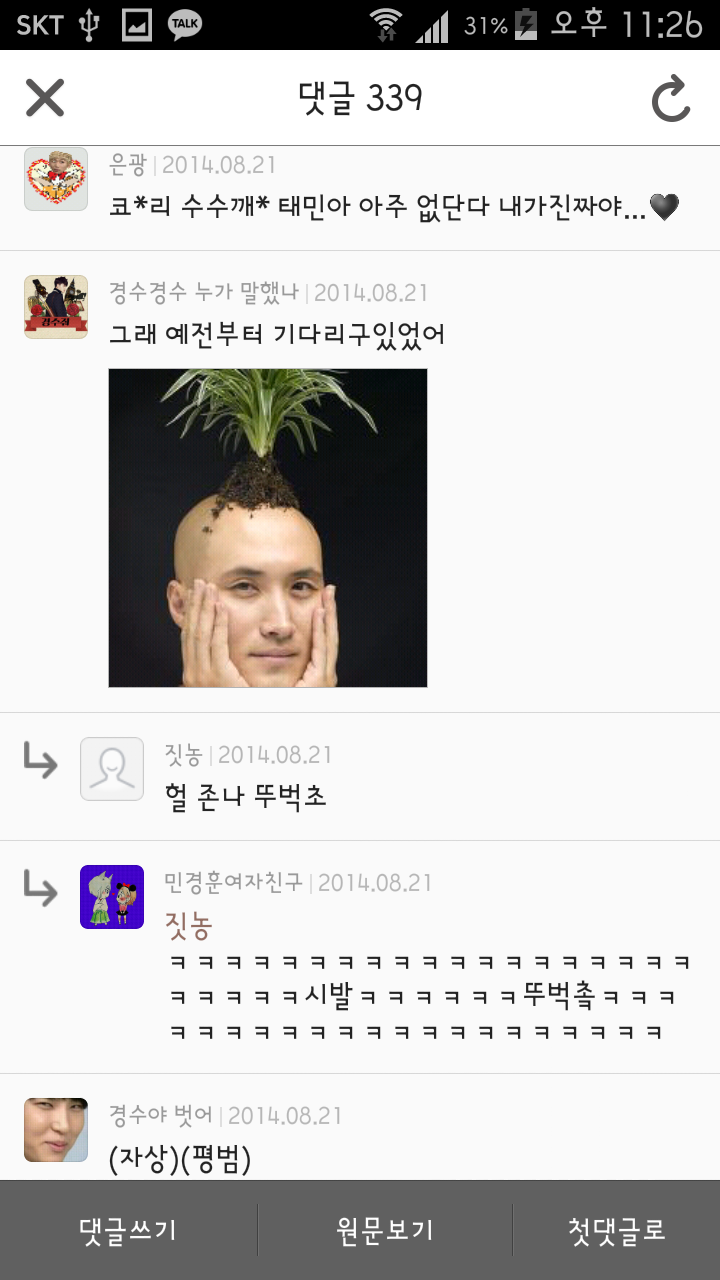Tap the 댓글 339 title header
This screenshot has height=1280, width=720.
click(x=361, y=98)
